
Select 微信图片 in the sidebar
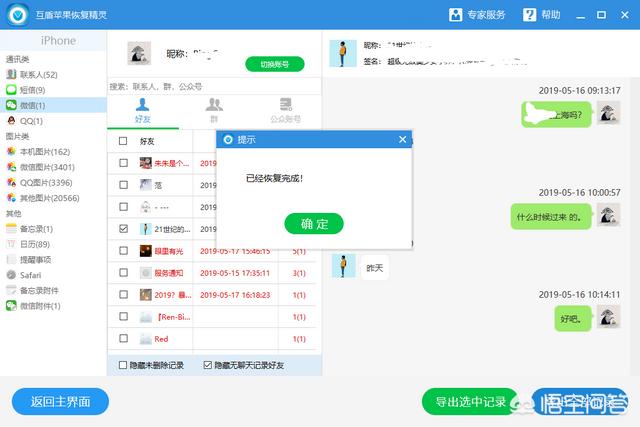(x=46, y=167)
